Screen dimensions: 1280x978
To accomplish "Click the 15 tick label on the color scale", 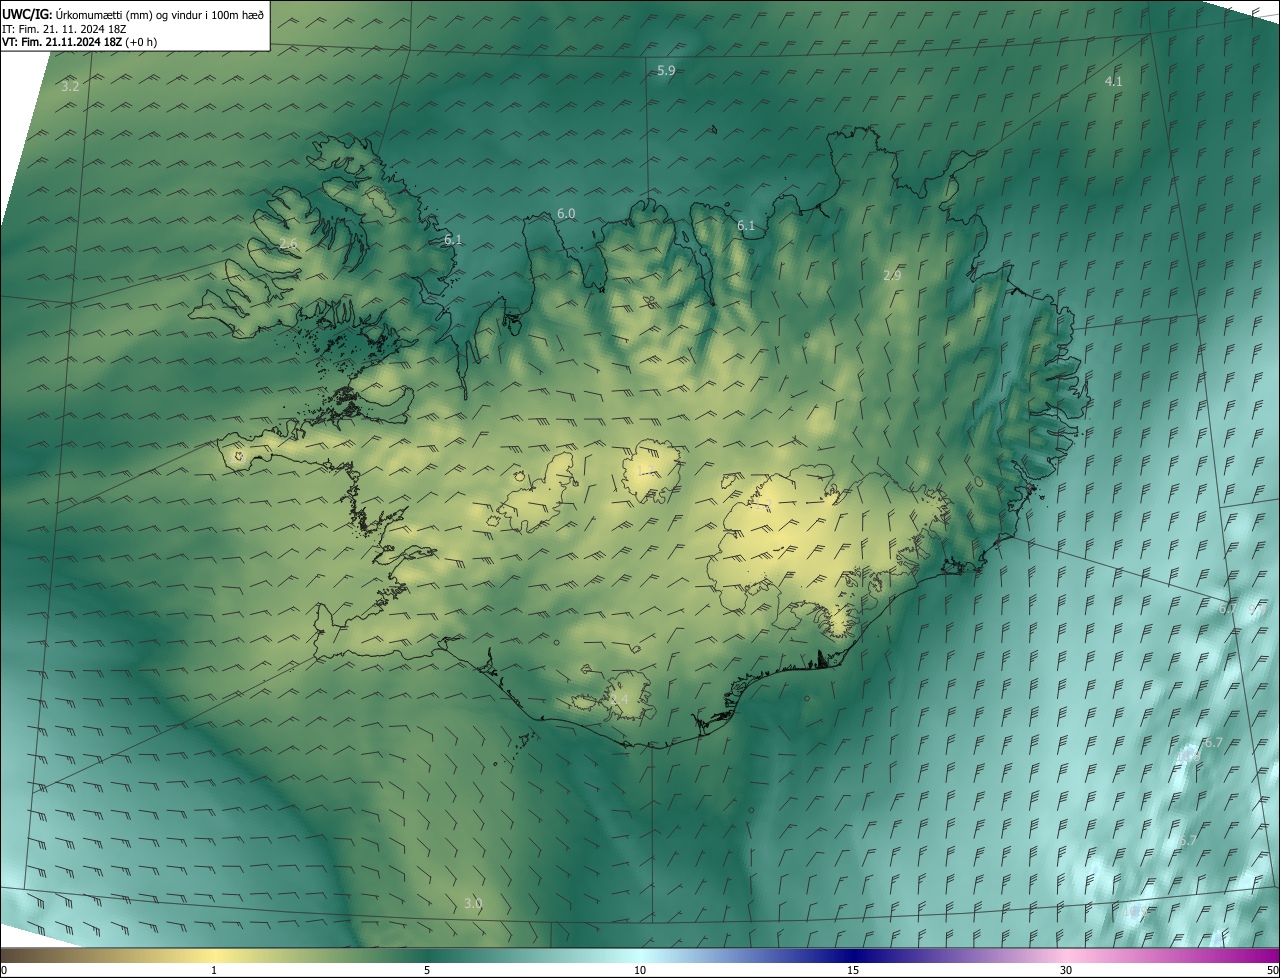I will click(x=853, y=970).
